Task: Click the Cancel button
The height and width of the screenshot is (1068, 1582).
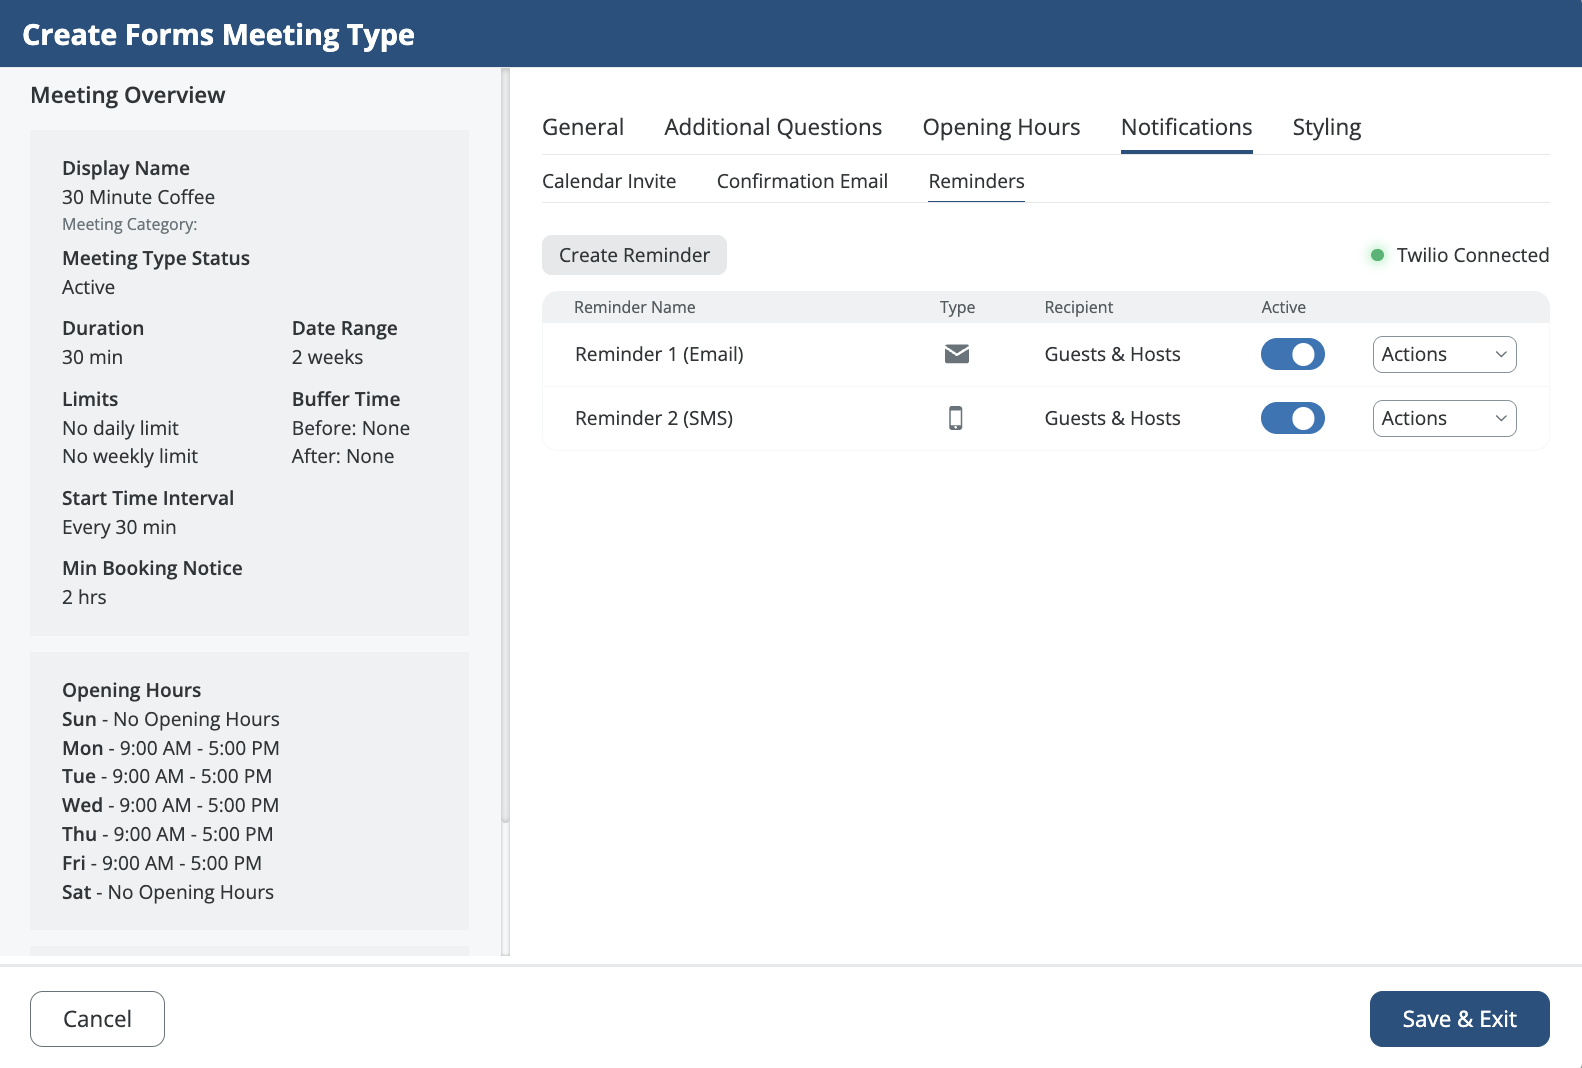Action: click(97, 1018)
